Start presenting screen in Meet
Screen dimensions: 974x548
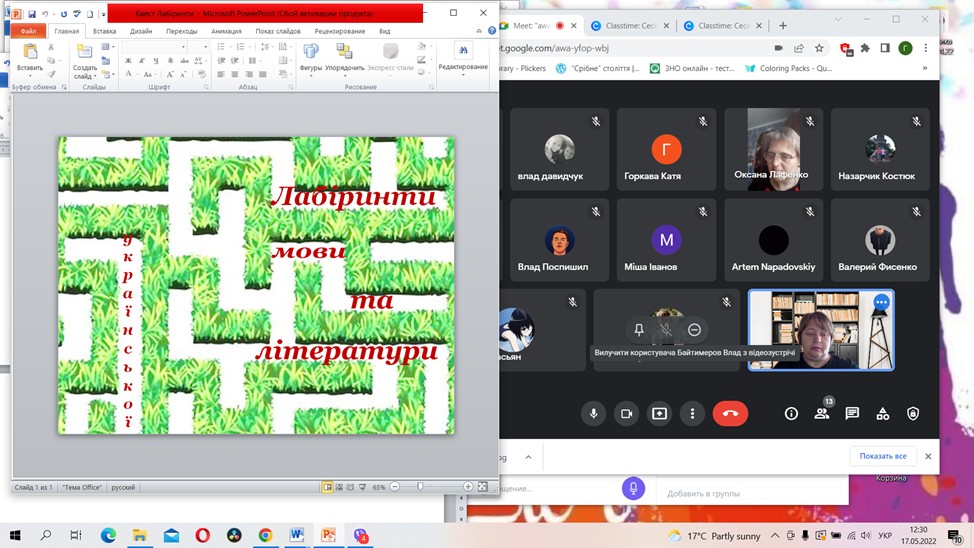click(659, 413)
